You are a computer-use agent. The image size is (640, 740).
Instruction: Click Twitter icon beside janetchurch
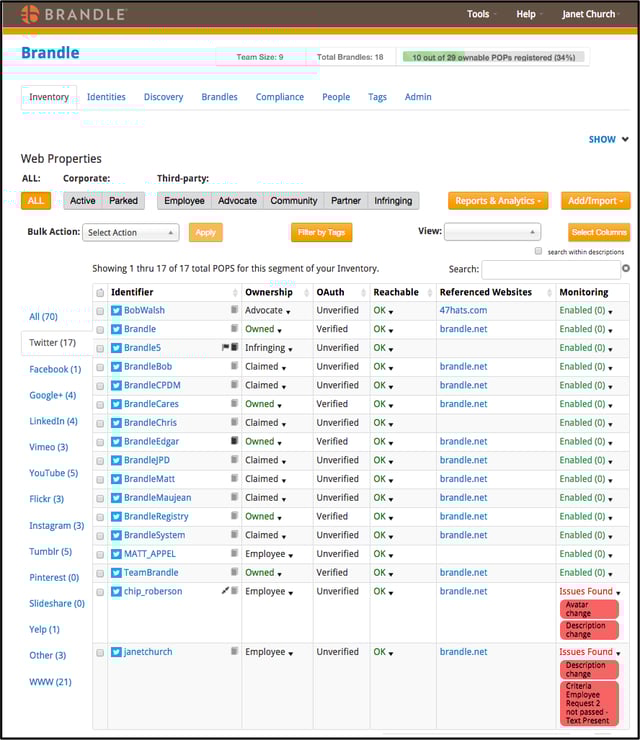tap(116, 652)
